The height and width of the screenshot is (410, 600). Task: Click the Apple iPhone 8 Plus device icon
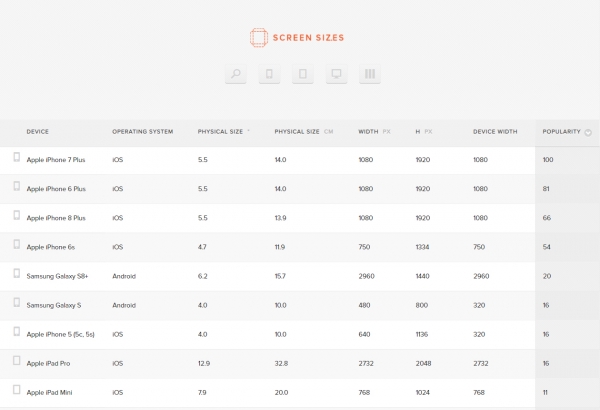point(16,215)
